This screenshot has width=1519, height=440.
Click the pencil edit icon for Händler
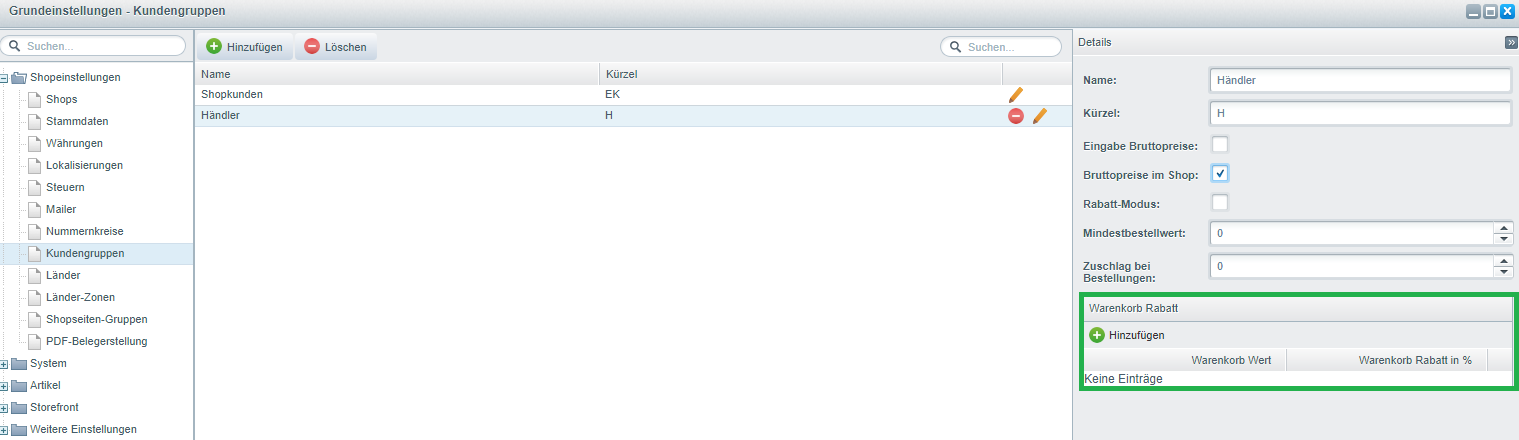click(x=1039, y=116)
